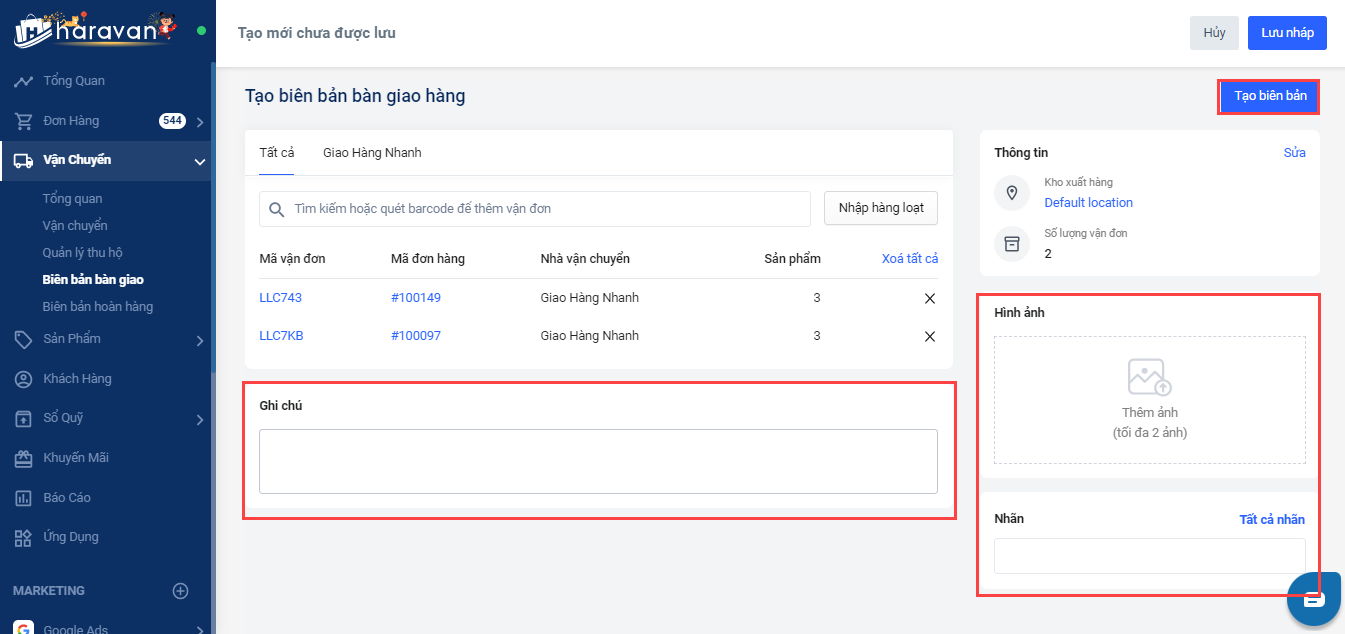Expand the Sổ Quỹ submenu

[x=200, y=419]
